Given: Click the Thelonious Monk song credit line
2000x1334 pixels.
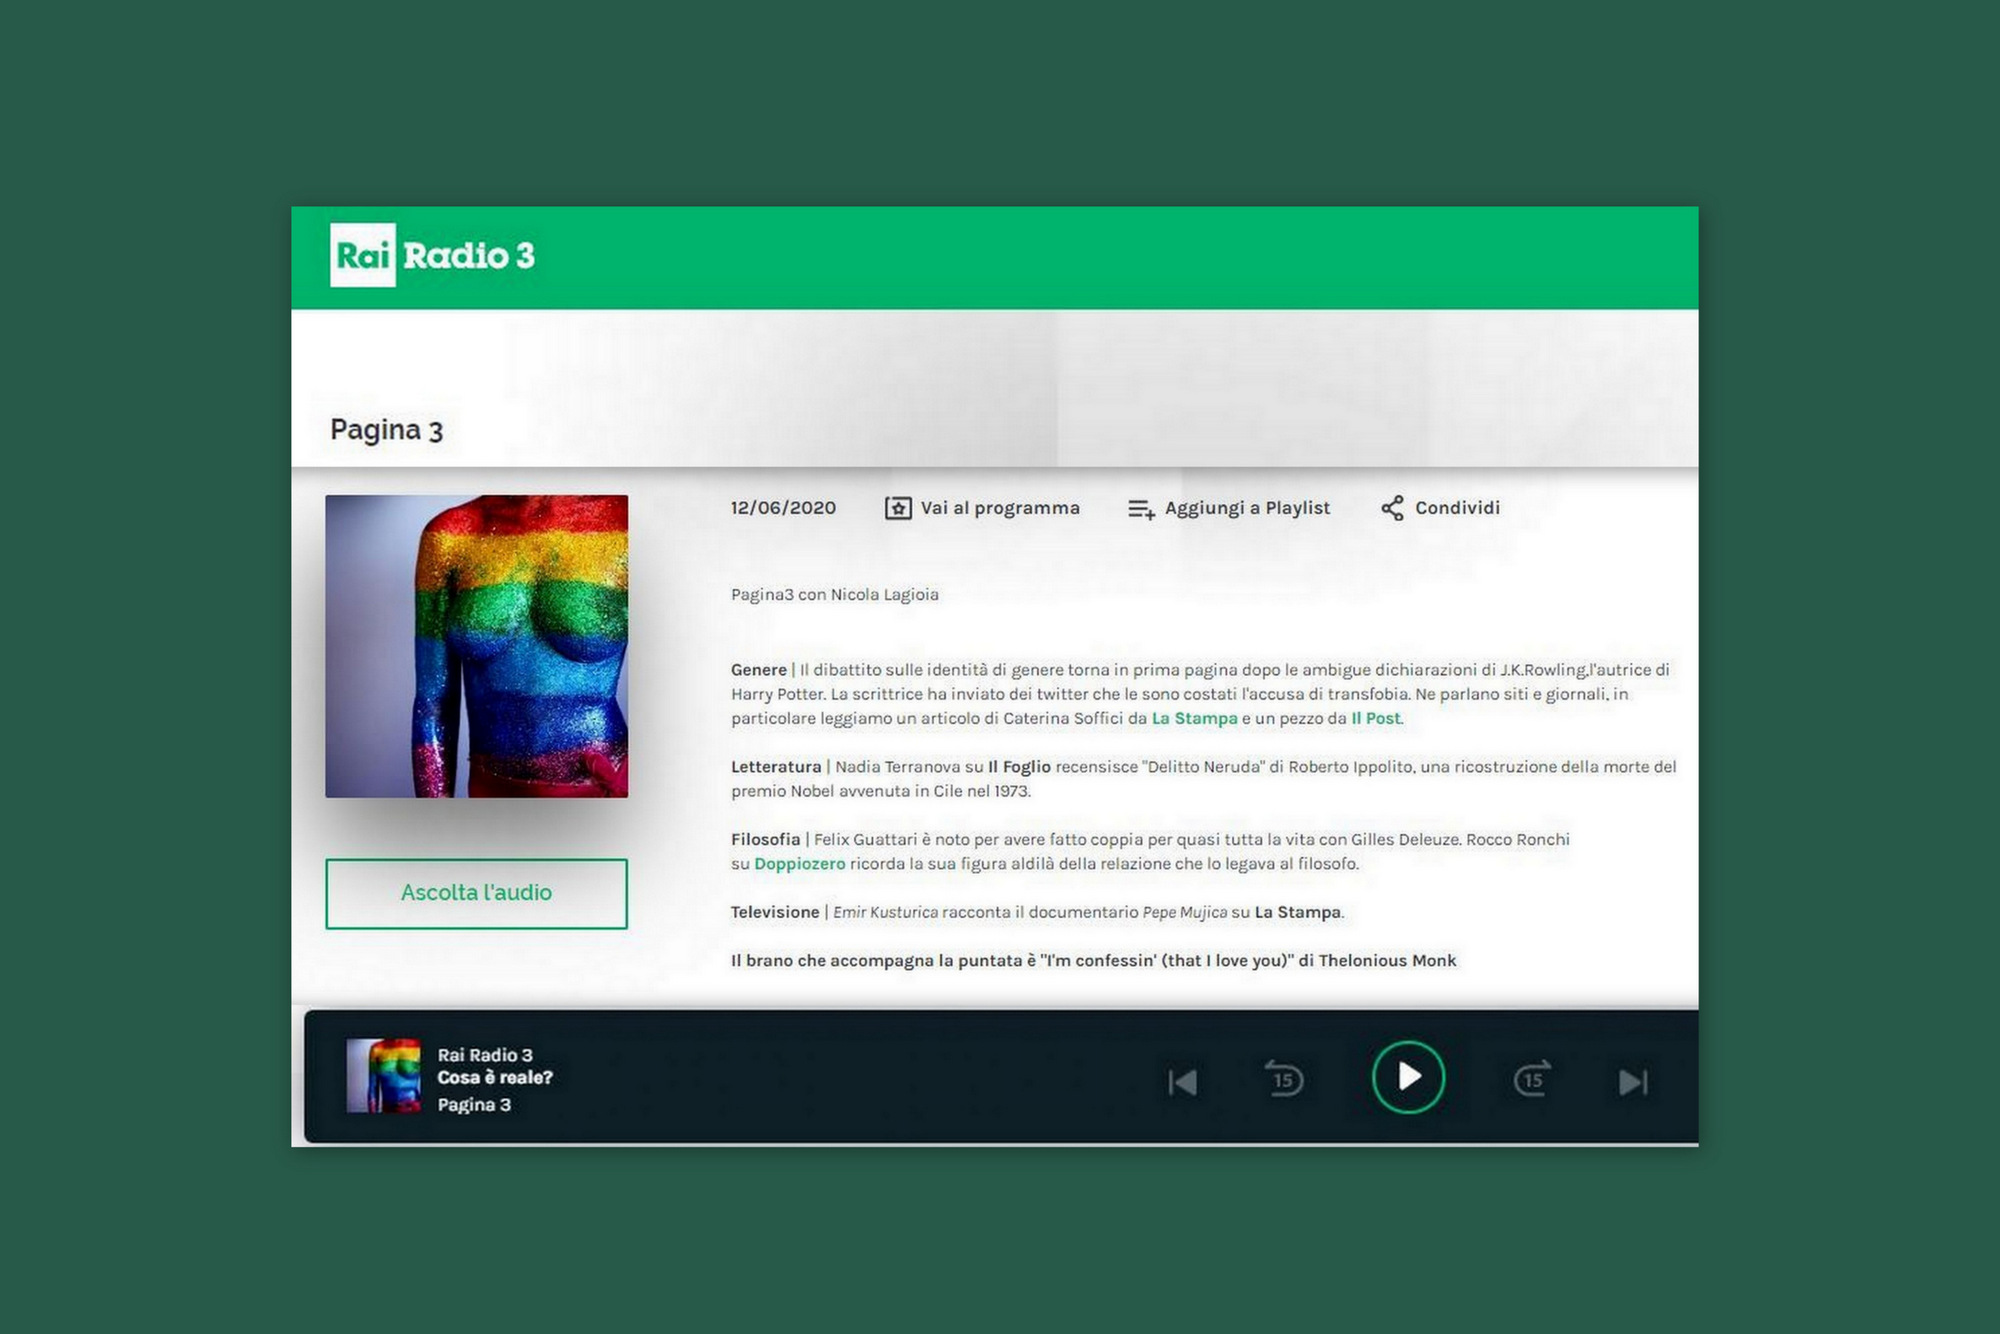Looking at the screenshot, I should [x=1093, y=961].
